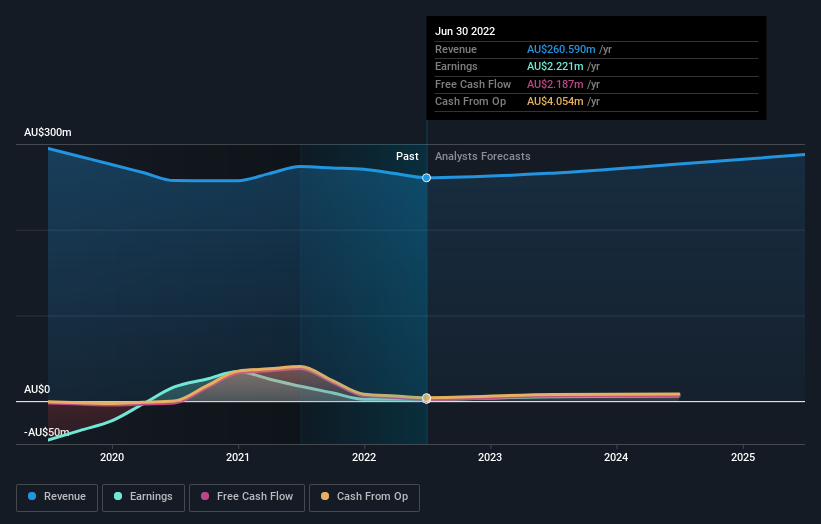Image resolution: width=821 pixels, height=524 pixels.
Task: Click the earnings value AU$2.221m in tooltip
Action: click(555, 66)
